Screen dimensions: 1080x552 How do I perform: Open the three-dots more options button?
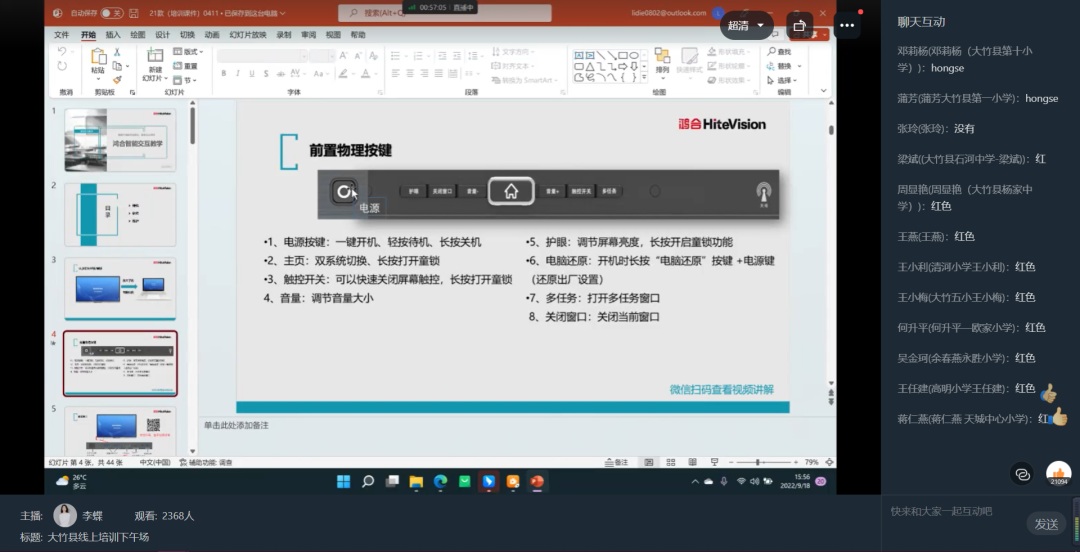point(847,25)
